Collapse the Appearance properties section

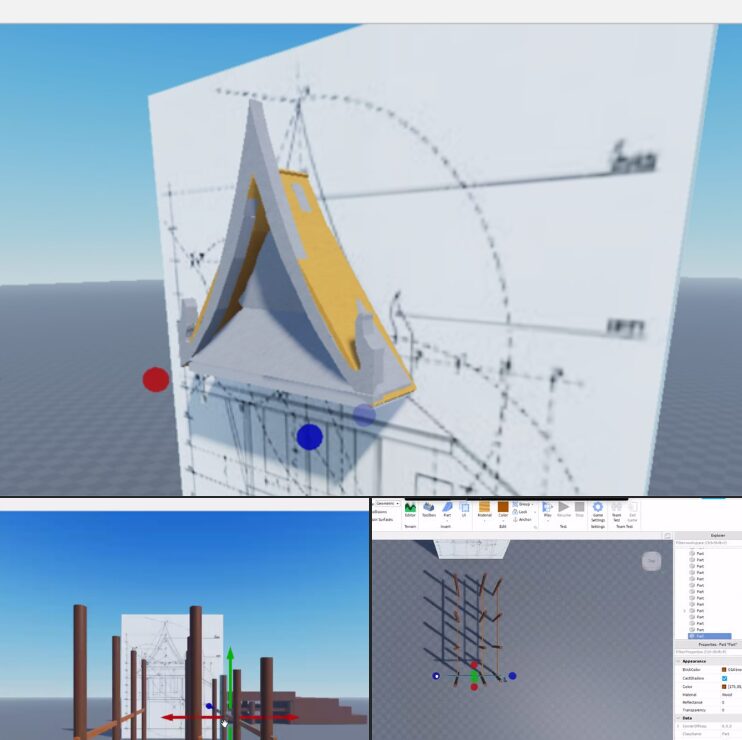click(x=679, y=661)
